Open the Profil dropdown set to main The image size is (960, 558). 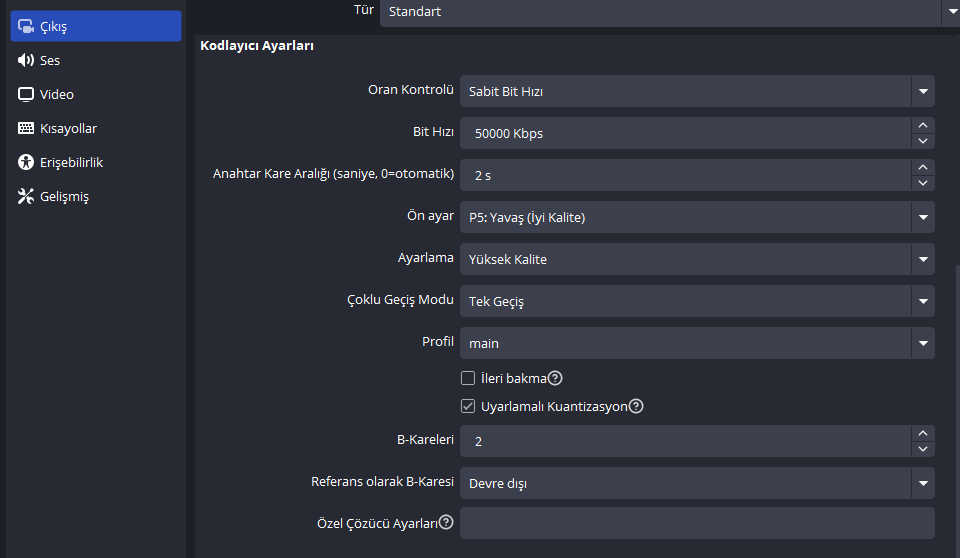[922, 343]
